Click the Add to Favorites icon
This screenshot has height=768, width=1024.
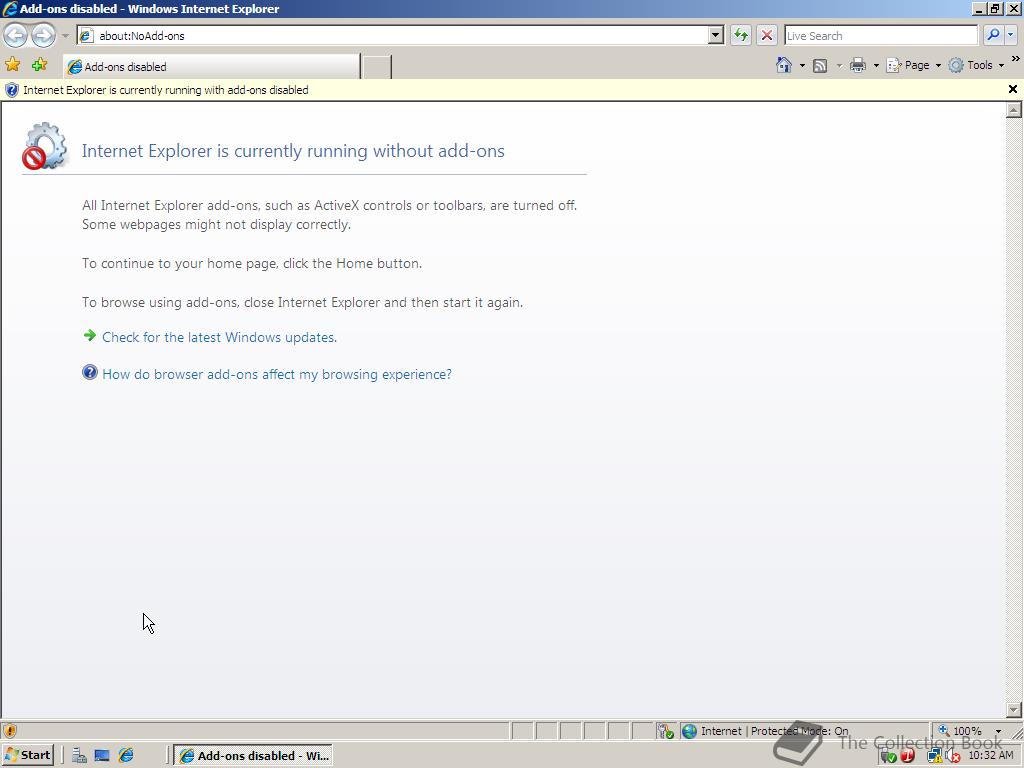40,65
